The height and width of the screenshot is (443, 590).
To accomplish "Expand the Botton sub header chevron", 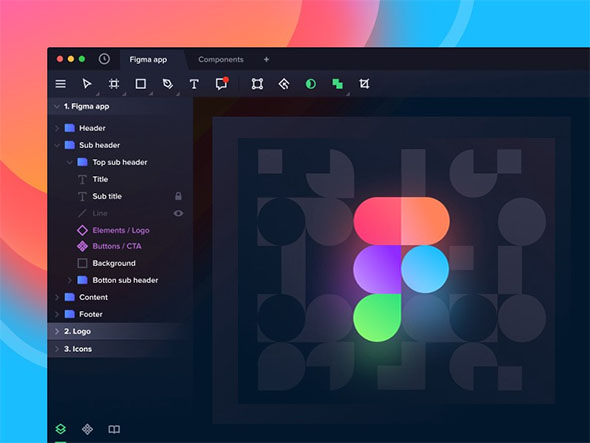I will click(70, 280).
